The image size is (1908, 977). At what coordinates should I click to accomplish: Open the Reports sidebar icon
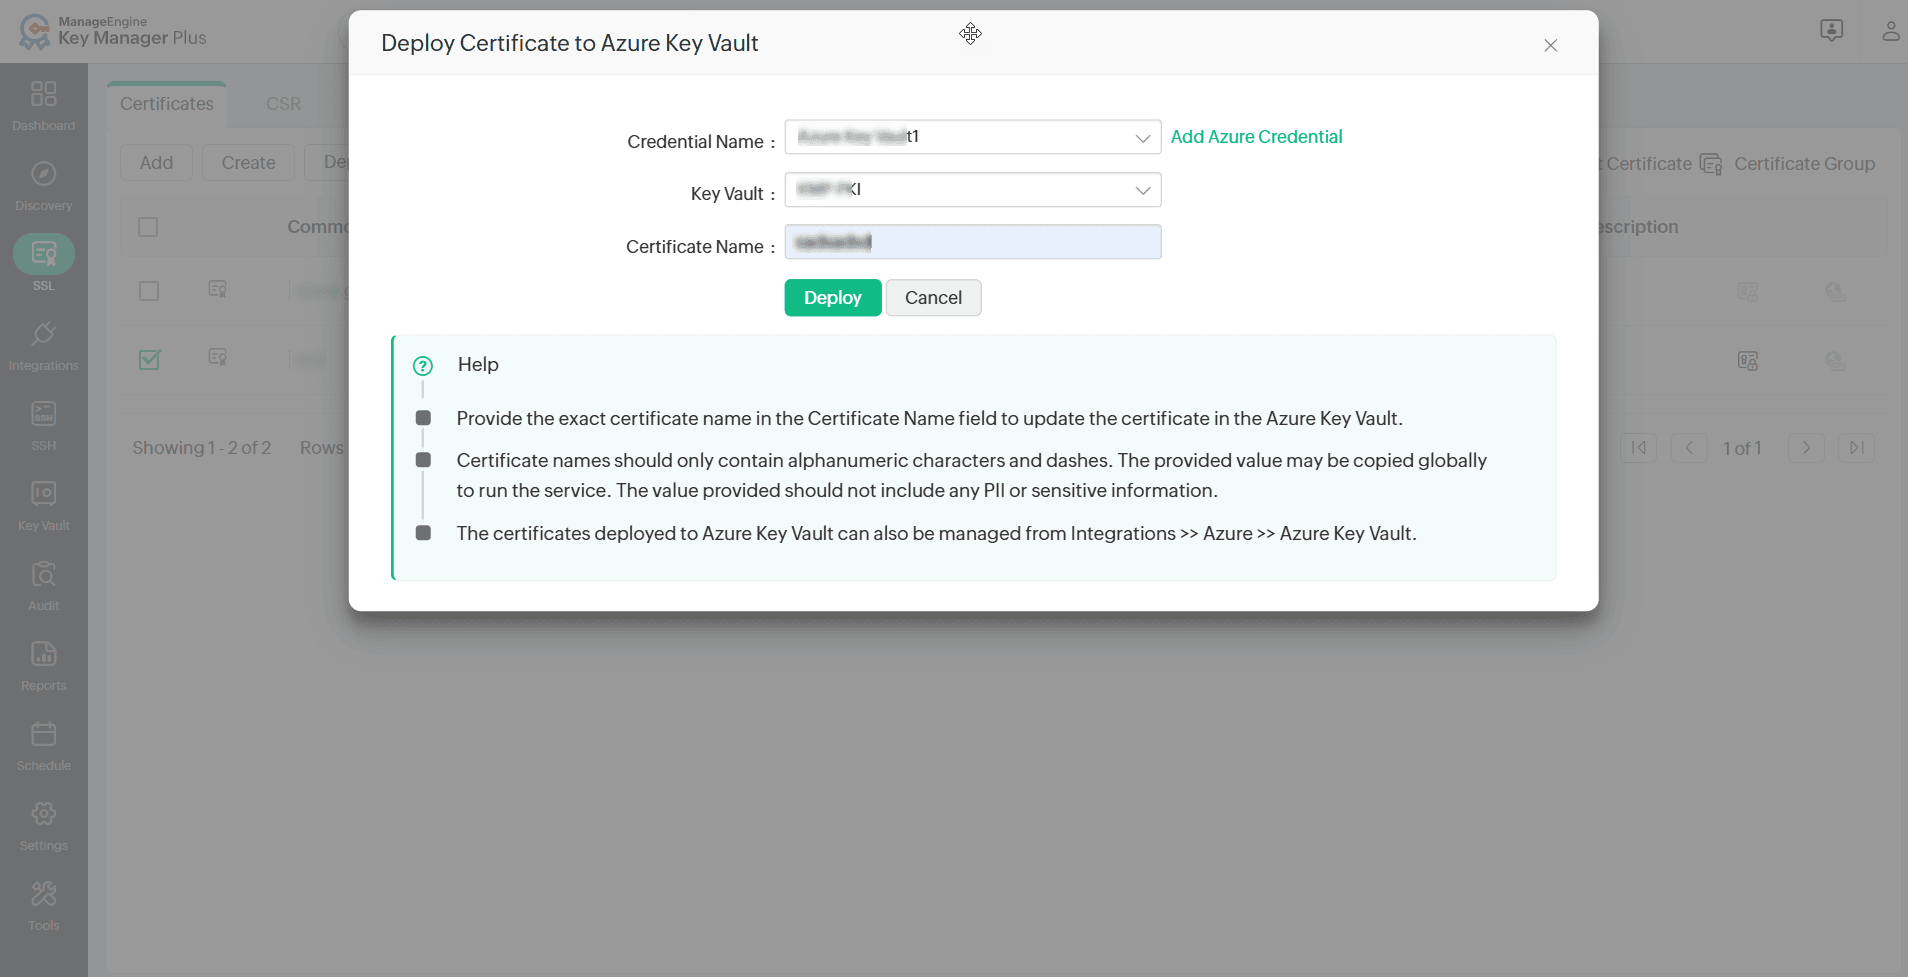click(44, 654)
